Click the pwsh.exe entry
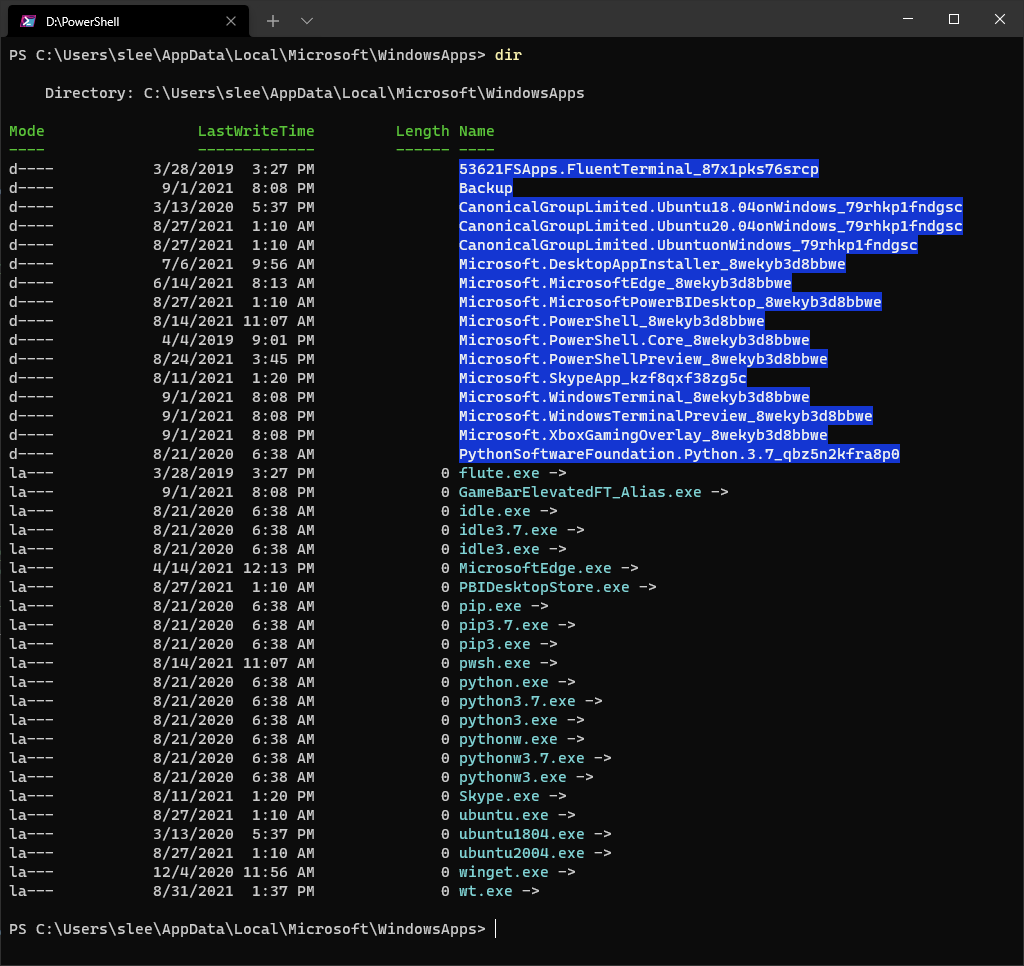This screenshot has width=1024, height=966. [494, 662]
